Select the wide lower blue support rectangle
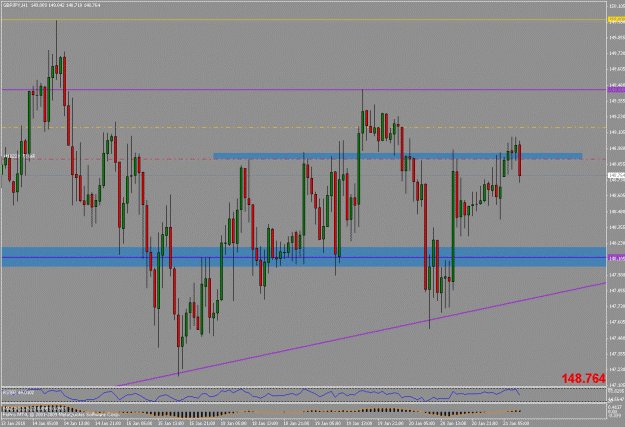625x427 pixels. [303, 257]
